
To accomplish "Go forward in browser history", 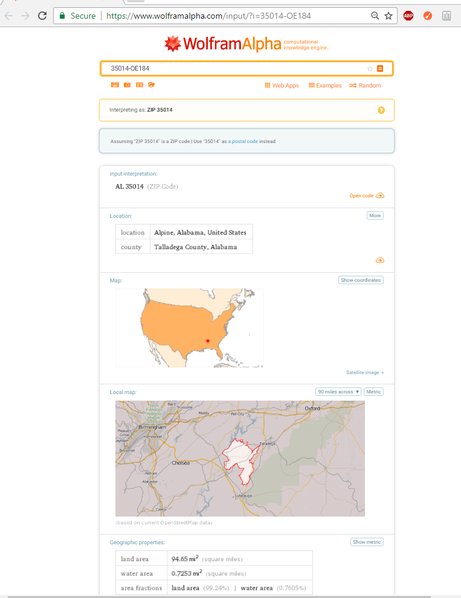I will click(x=25, y=16).
